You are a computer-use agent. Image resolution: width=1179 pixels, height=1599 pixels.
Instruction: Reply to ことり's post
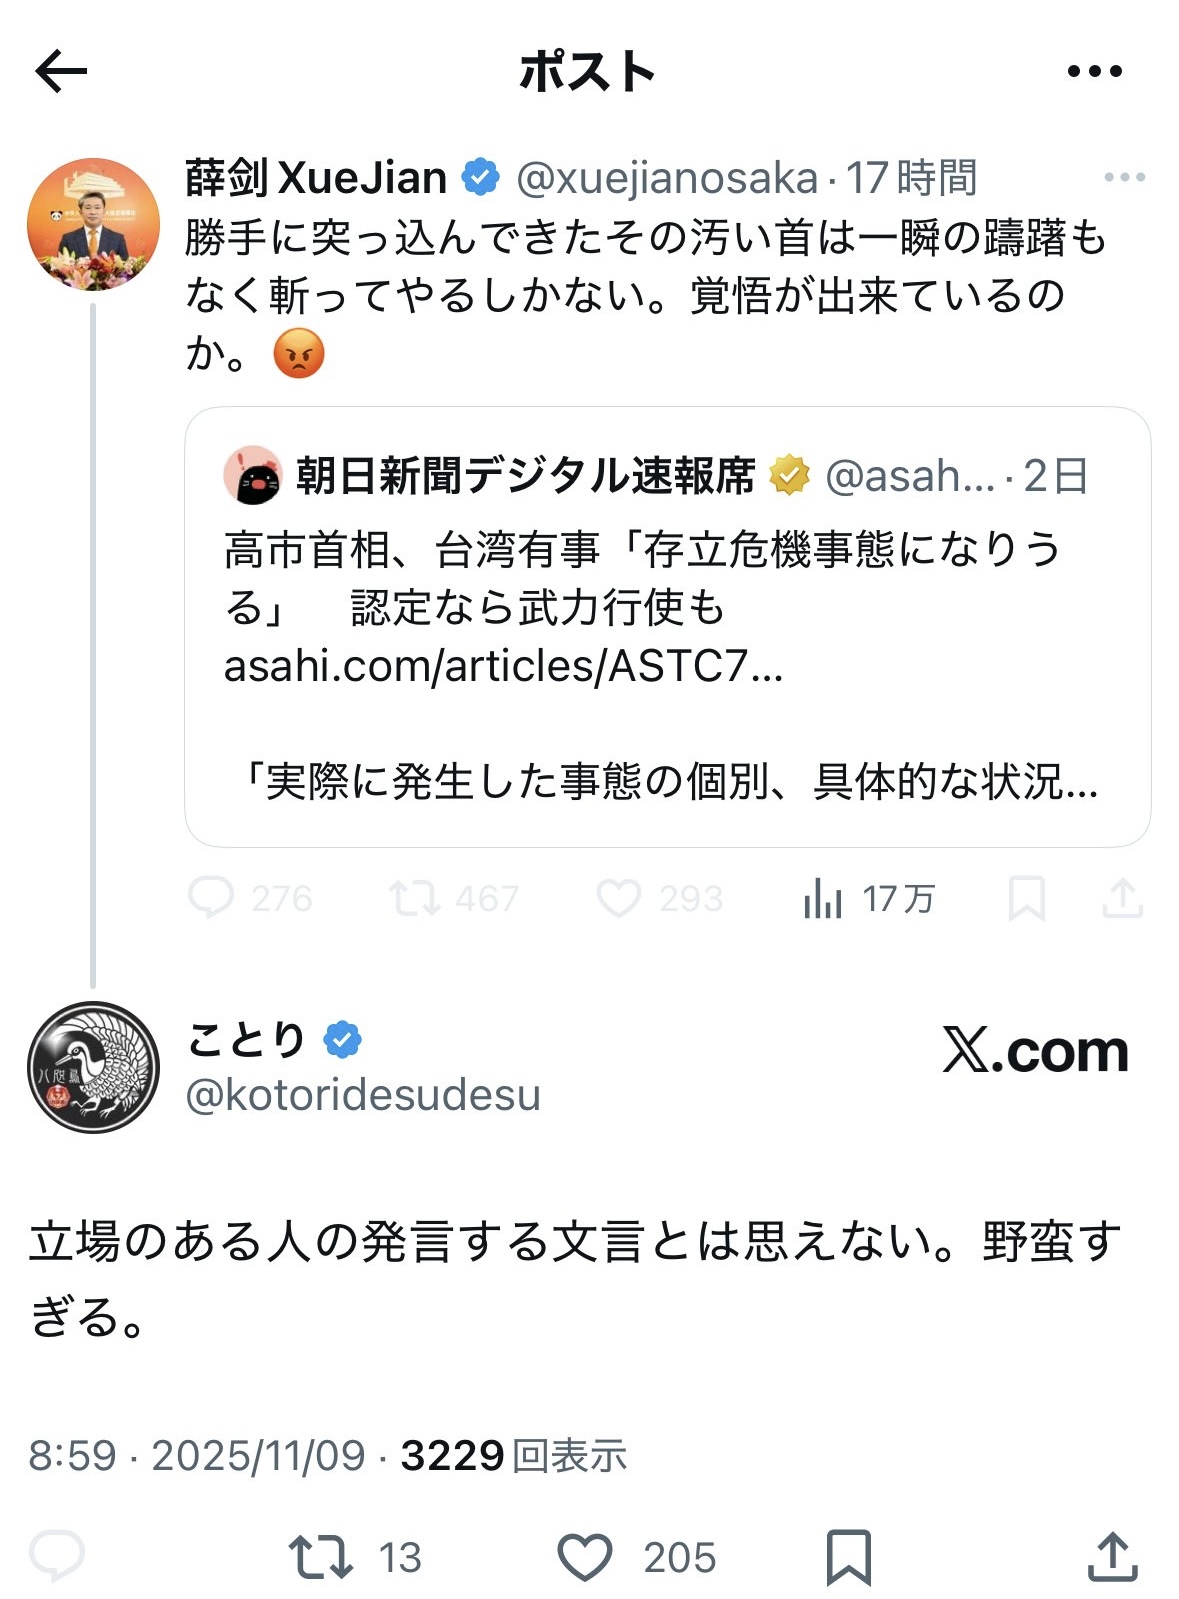pos(57,1556)
